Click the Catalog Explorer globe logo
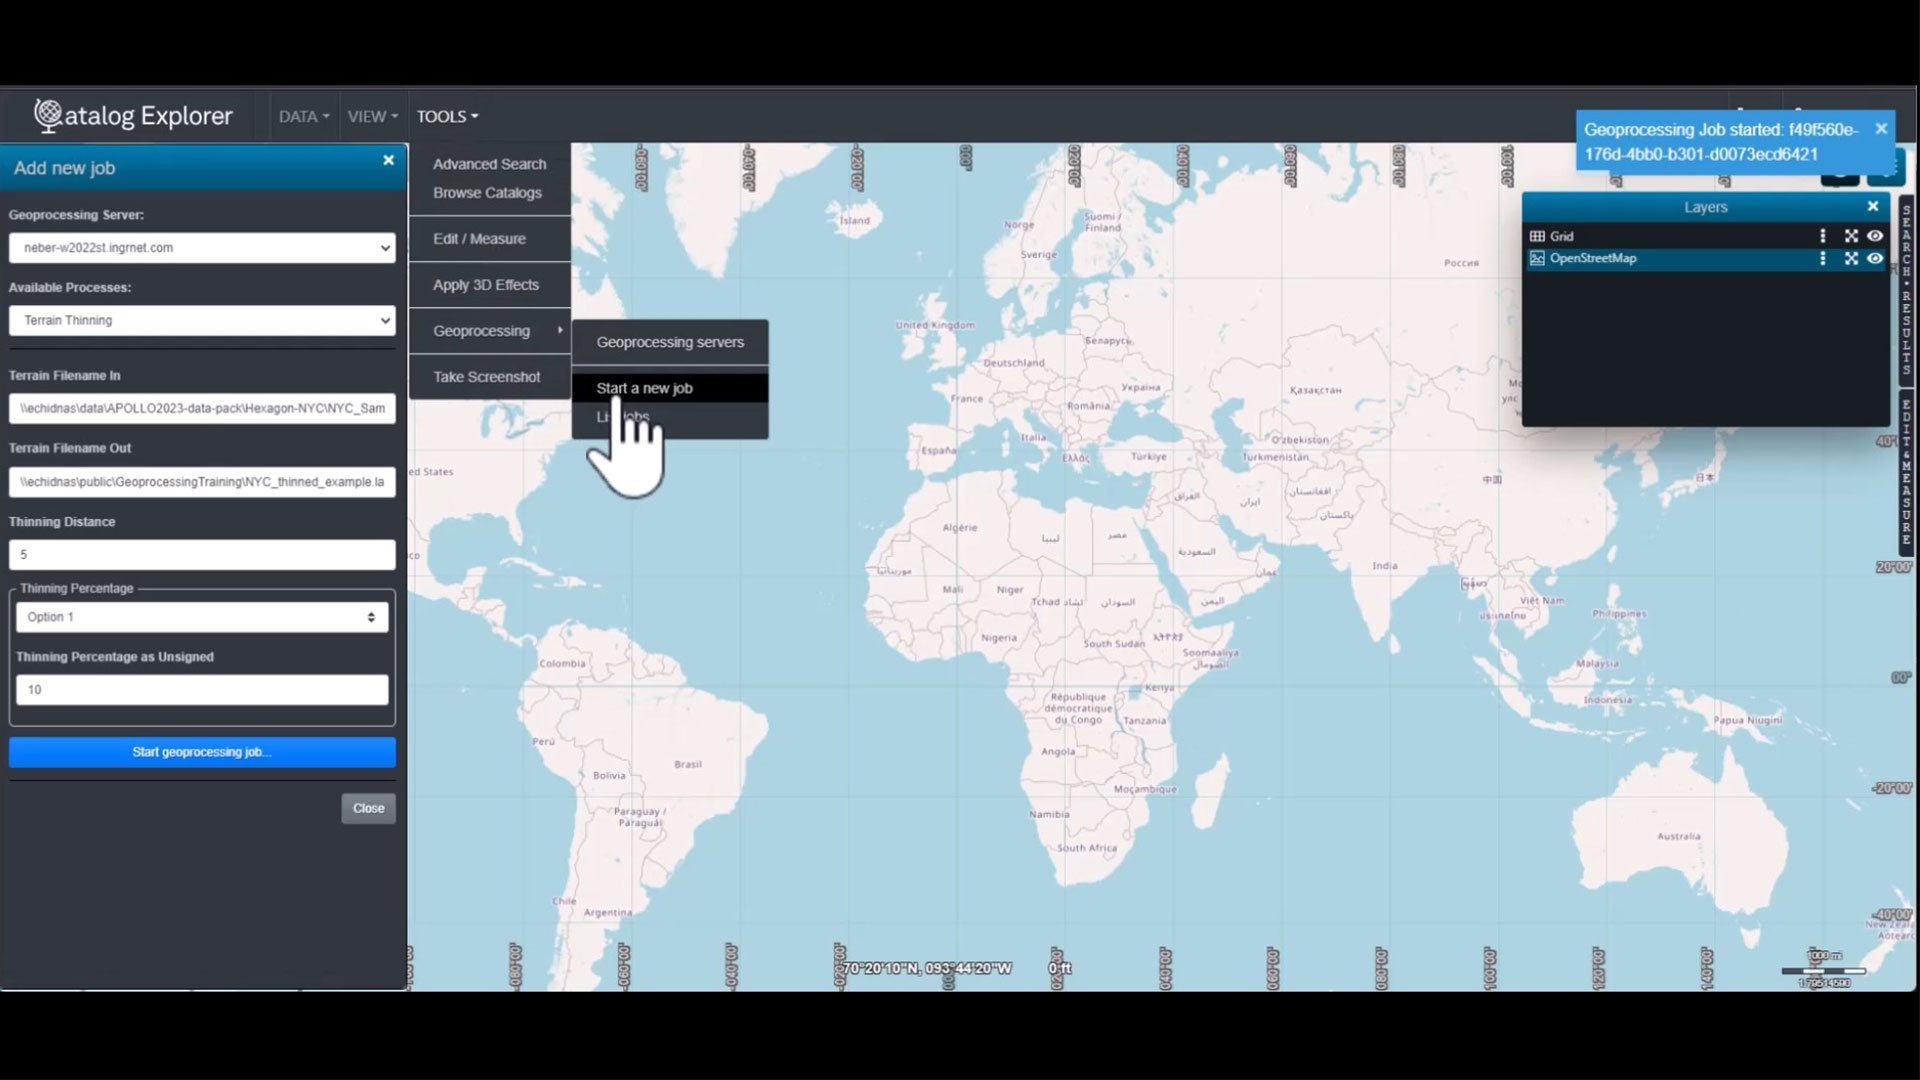 [x=47, y=116]
